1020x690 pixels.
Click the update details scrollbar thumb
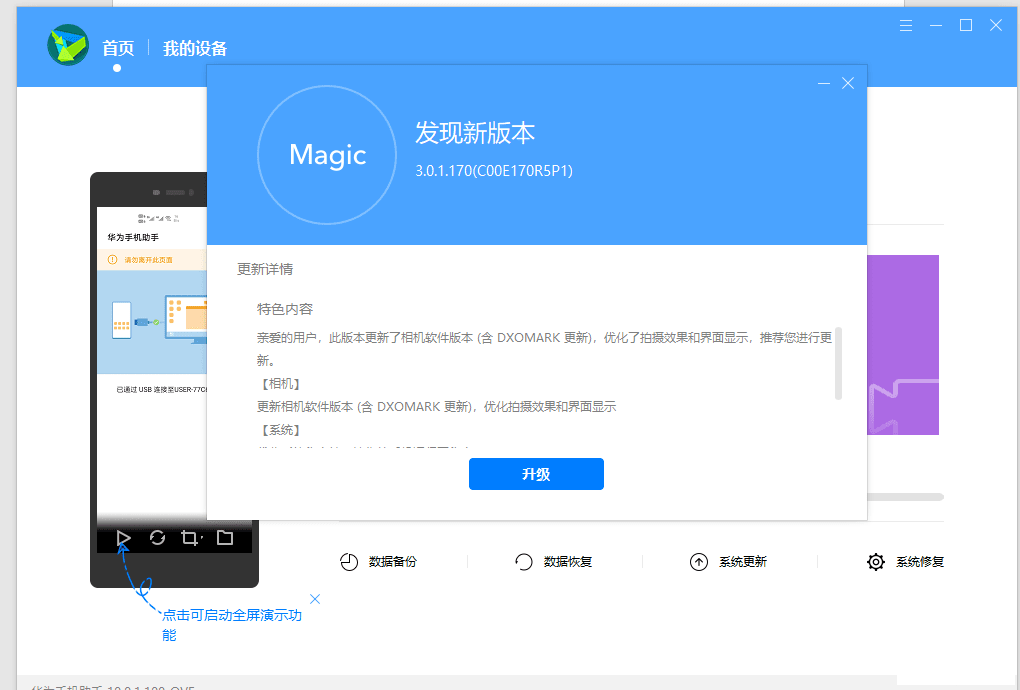839,363
